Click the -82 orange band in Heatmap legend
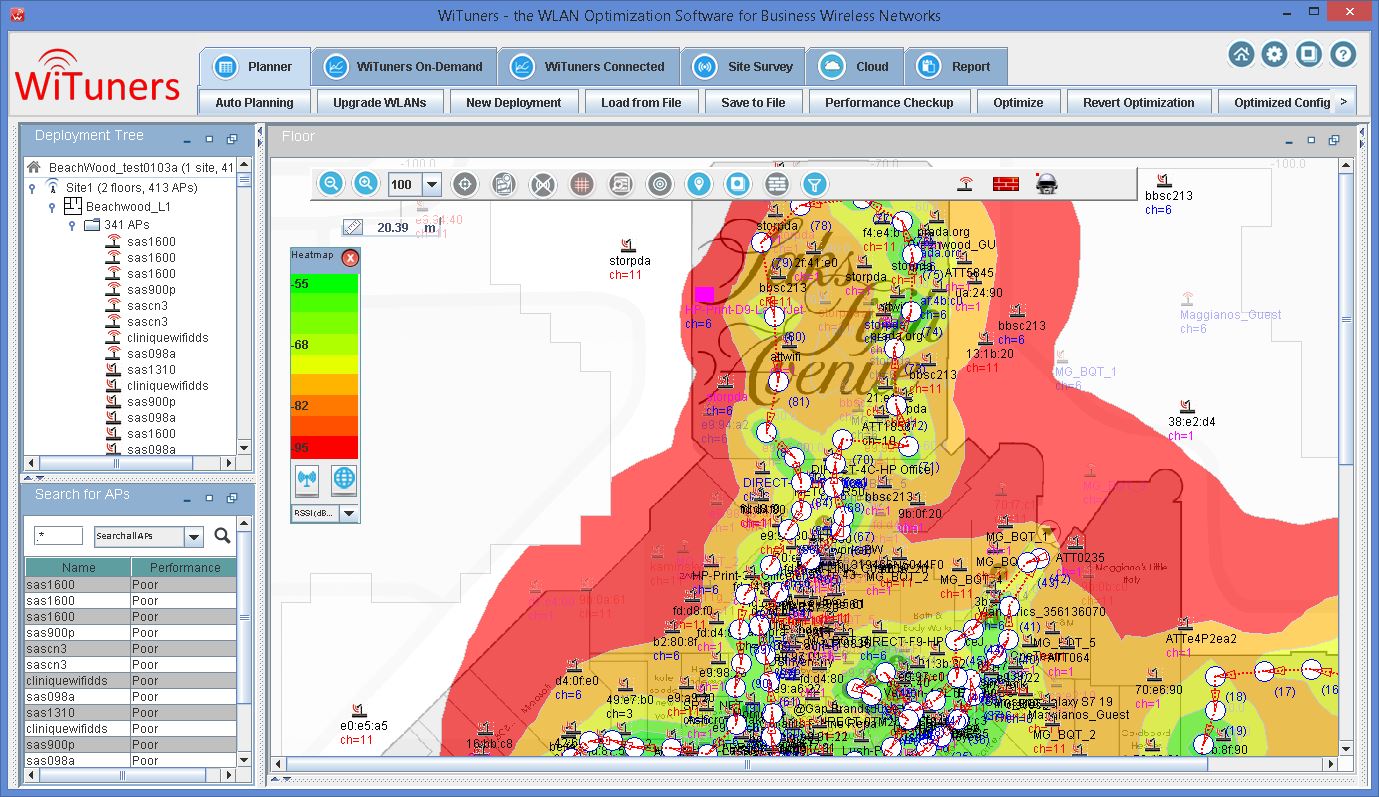1379x797 pixels. point(324,405)
